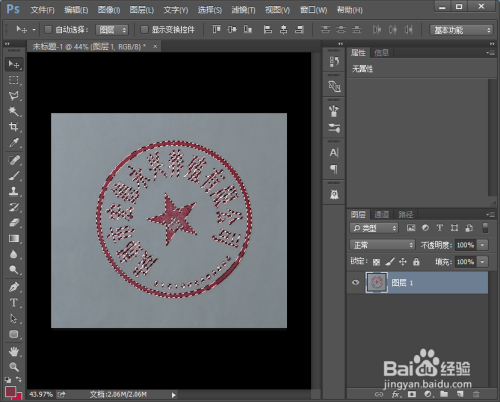Align top edges button

pyautogui.click(x=216, y=30)
